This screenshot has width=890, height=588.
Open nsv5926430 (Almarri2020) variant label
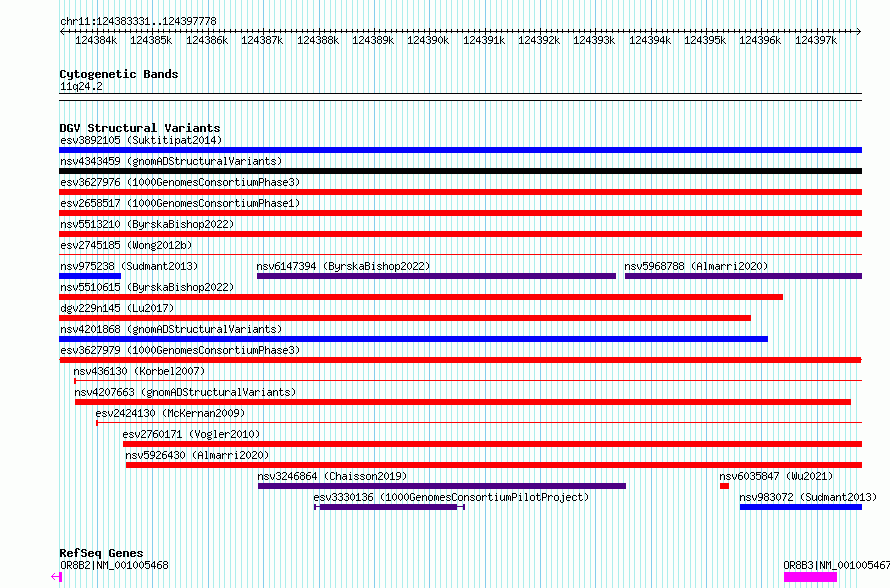click(x=197, y=455)
